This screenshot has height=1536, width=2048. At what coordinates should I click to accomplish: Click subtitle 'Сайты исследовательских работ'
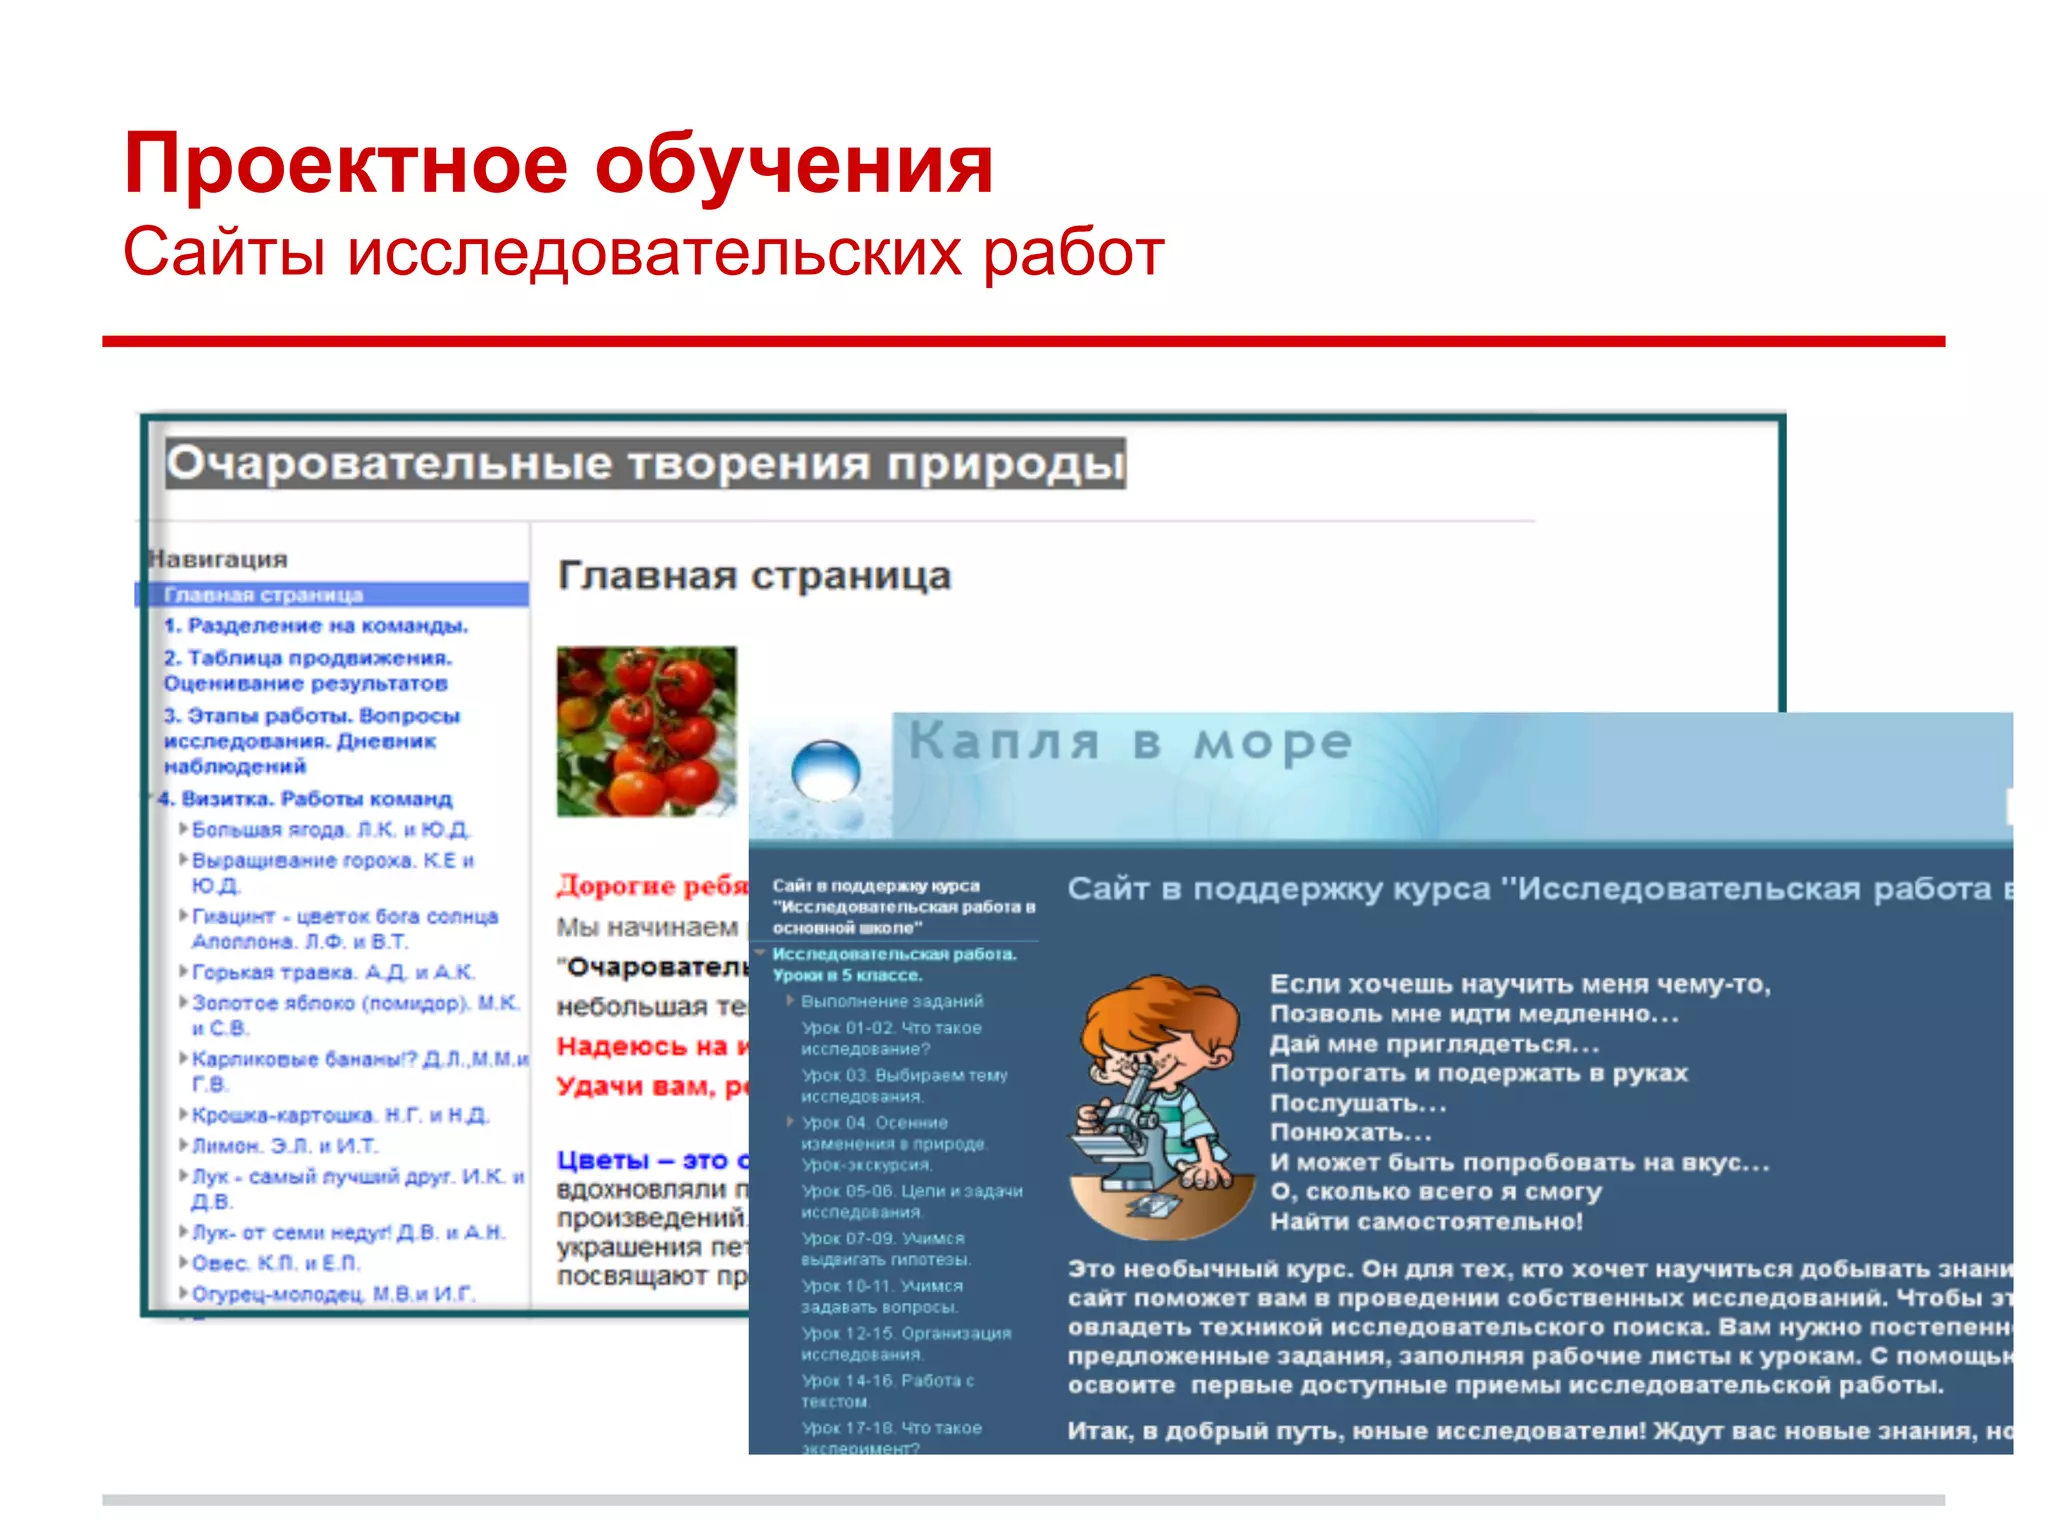[643, 252]
